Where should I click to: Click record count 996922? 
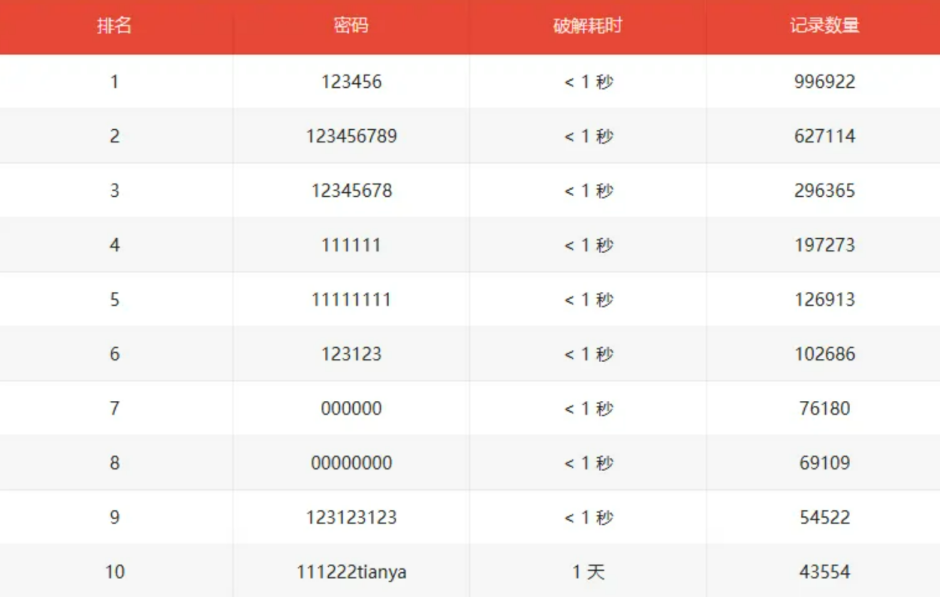tap(825, 82)
